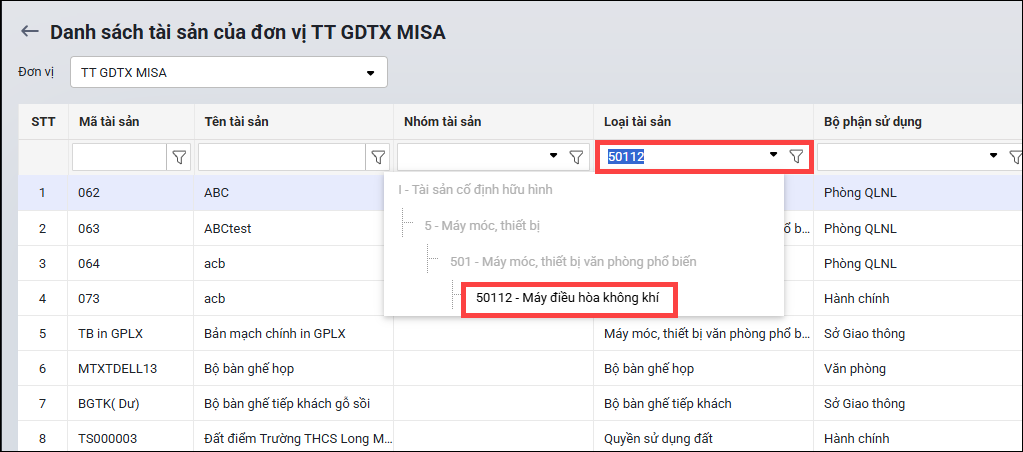This screenshot has height=452, width=1023.
Task: Click the Mã tài sản column header
Action: click(x=109, y=122)
